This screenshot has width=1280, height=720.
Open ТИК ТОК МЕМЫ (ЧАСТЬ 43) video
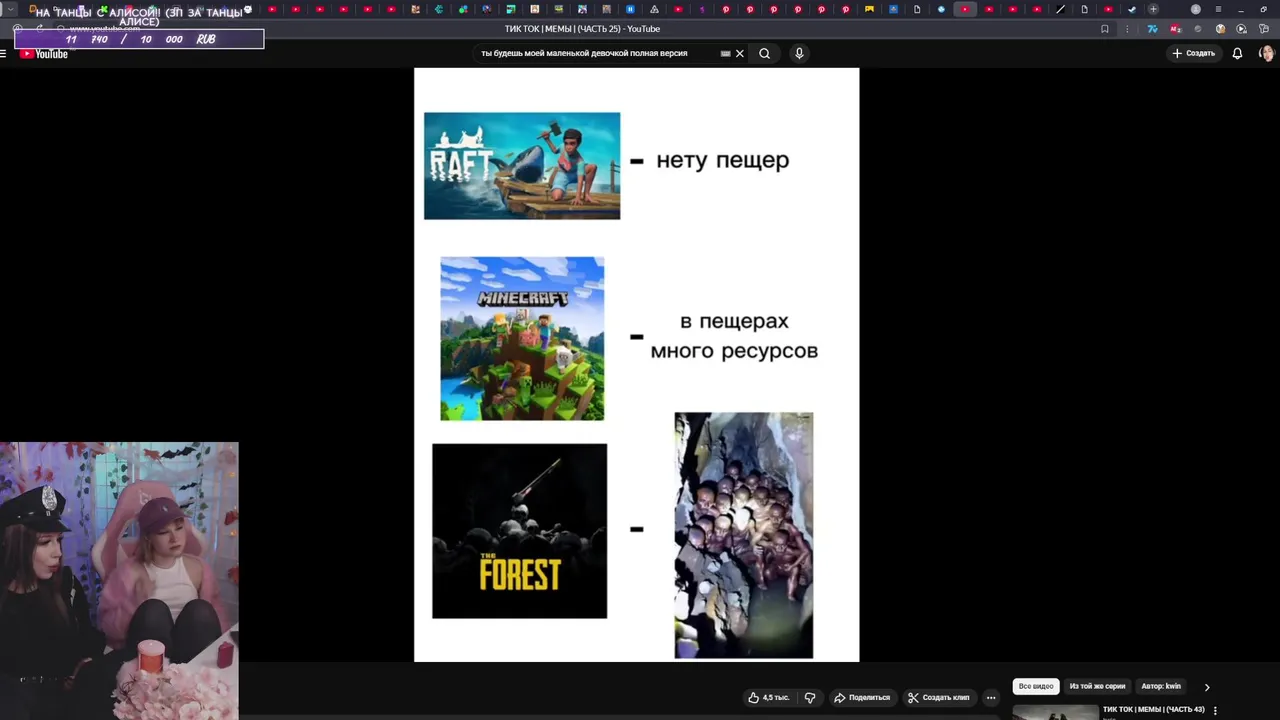tap(1153, 709)
